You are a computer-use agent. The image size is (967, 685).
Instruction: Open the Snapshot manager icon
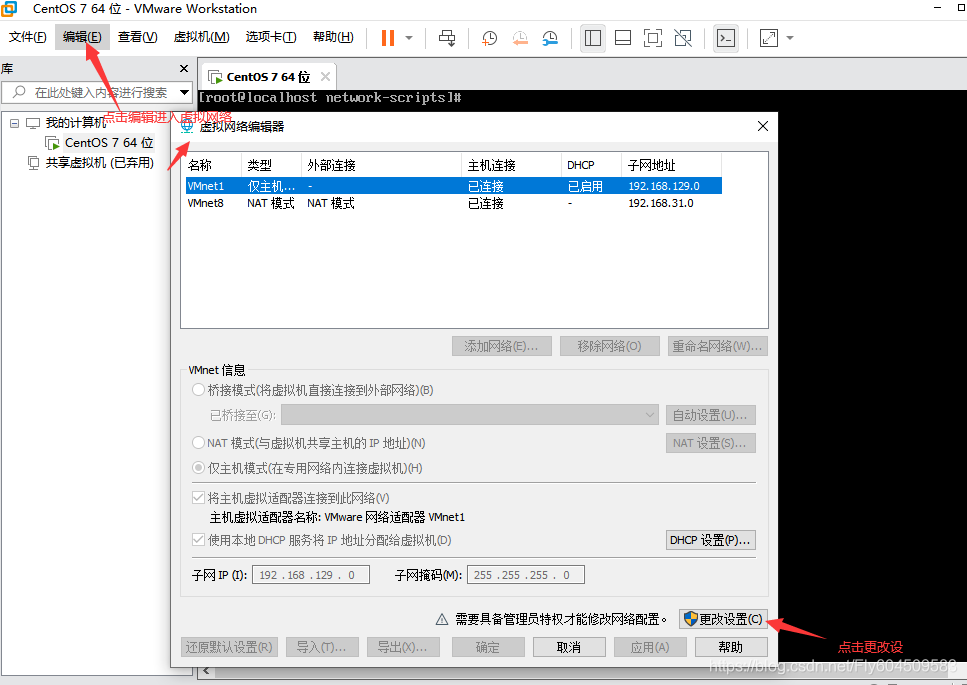tap(550, 38)
